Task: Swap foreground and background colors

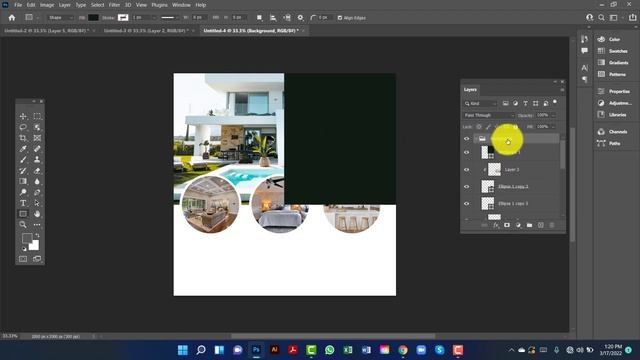Action: pyautogui.click(x=37, y=236)
